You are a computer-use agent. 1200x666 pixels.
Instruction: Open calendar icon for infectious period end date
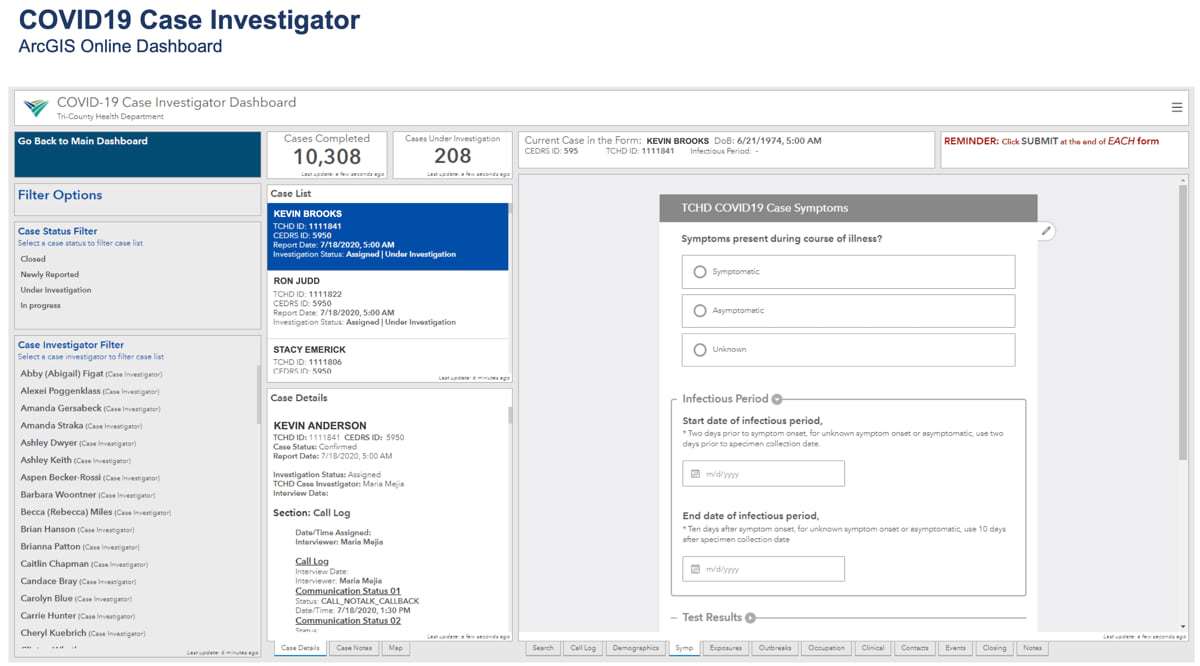pyautogui.click(x=695, y=569)
